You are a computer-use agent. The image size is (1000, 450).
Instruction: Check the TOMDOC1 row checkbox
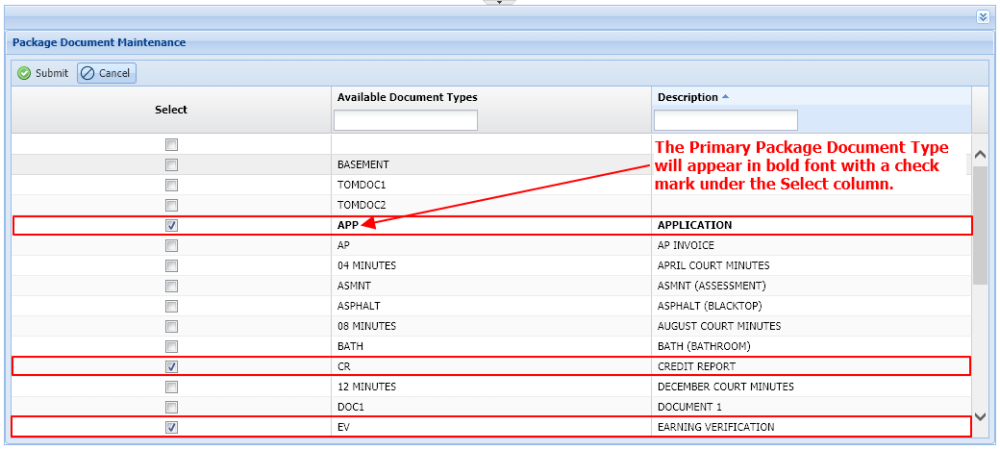point(171,185)
